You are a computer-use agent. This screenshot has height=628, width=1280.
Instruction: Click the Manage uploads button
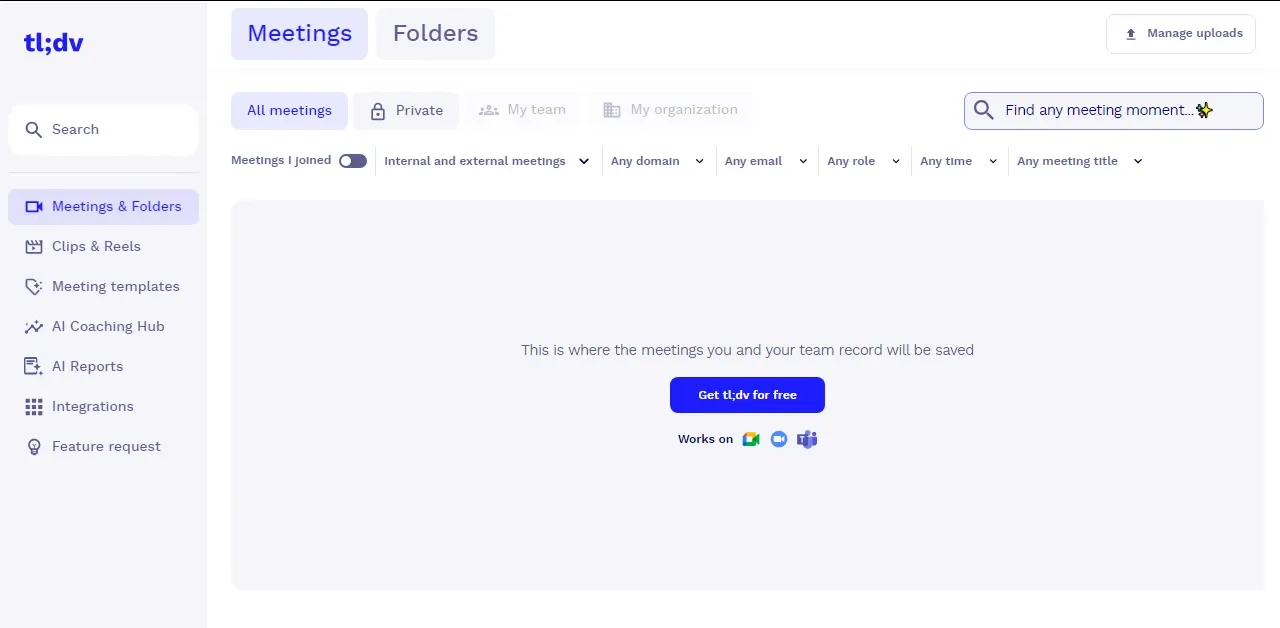coord(1181,34)
